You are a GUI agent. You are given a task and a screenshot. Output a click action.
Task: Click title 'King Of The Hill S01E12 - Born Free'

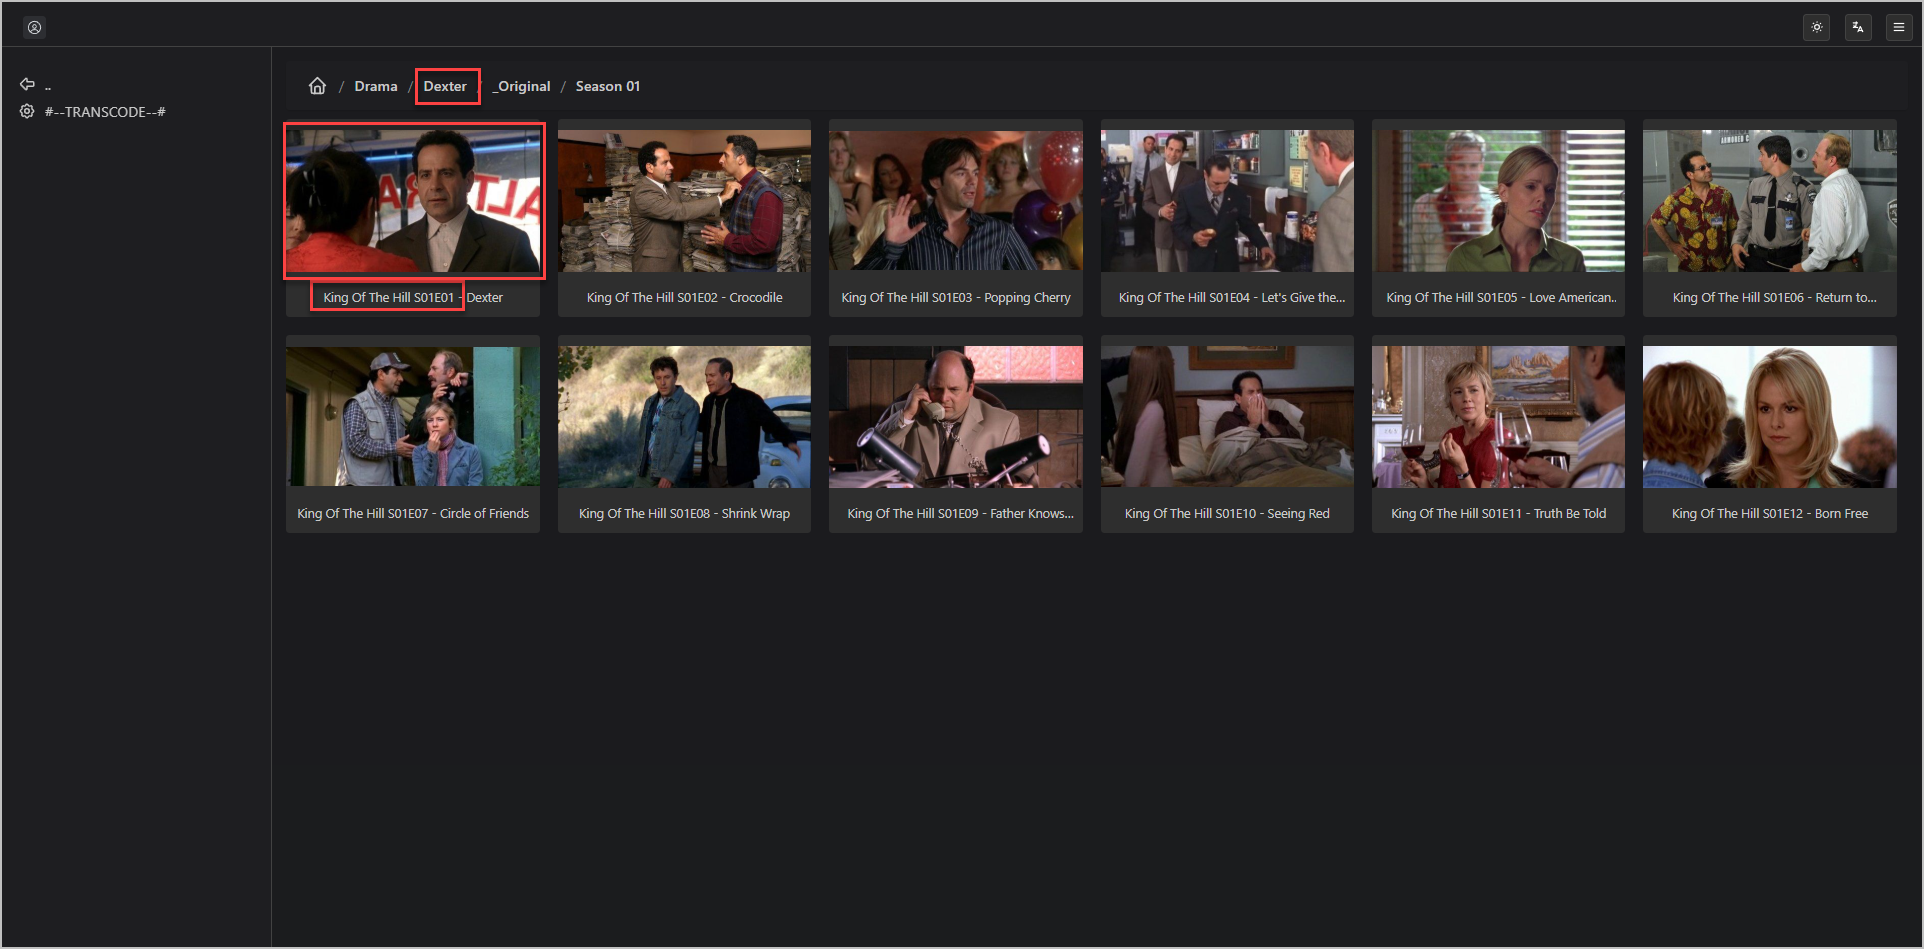click(x=1770, y=514)
